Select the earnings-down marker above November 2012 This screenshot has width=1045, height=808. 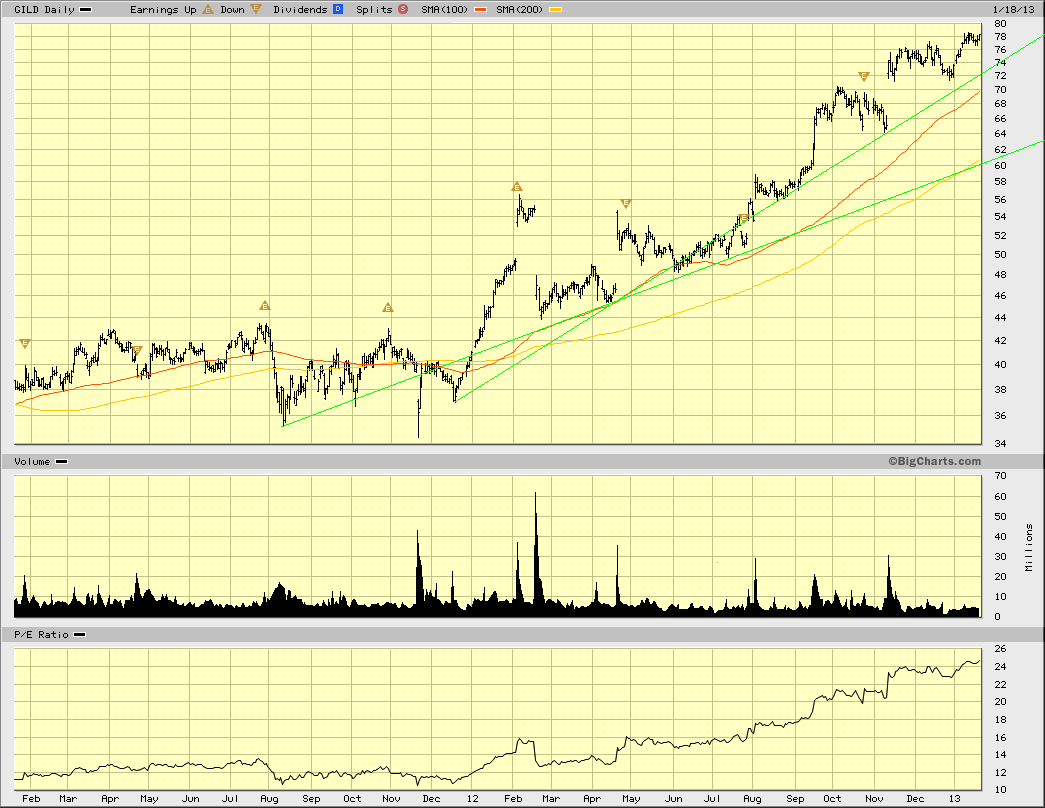click(864, 77)
